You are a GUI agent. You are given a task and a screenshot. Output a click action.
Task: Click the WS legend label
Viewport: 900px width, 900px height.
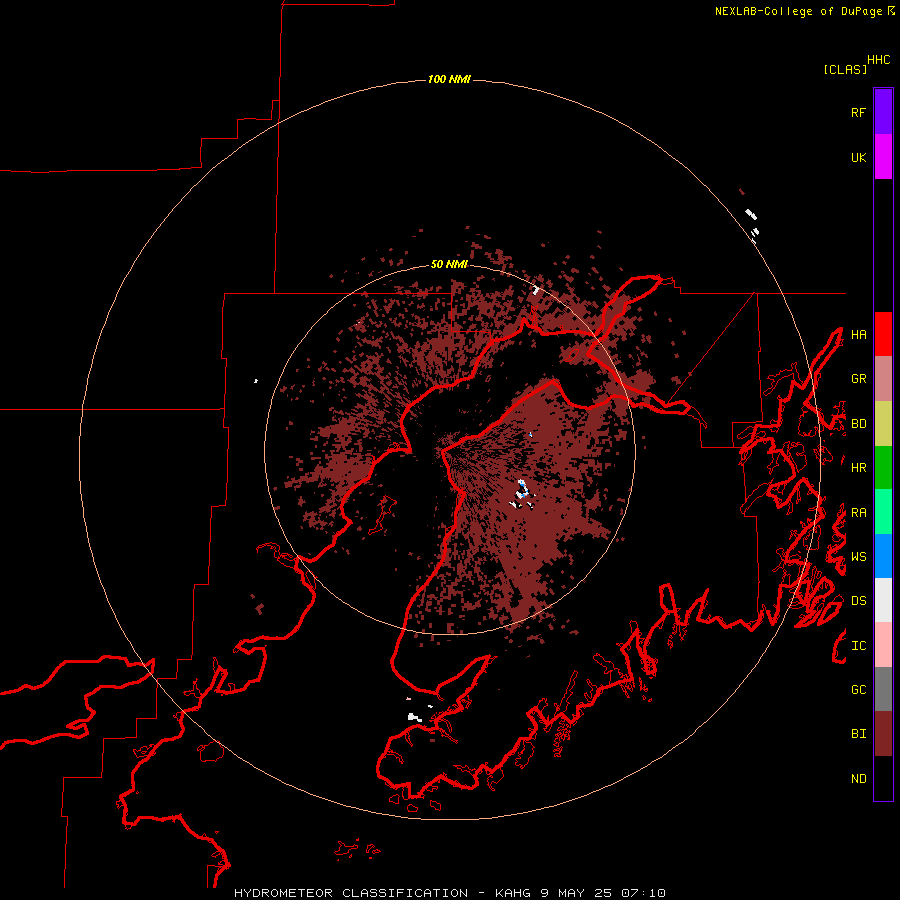pos(858,557)
